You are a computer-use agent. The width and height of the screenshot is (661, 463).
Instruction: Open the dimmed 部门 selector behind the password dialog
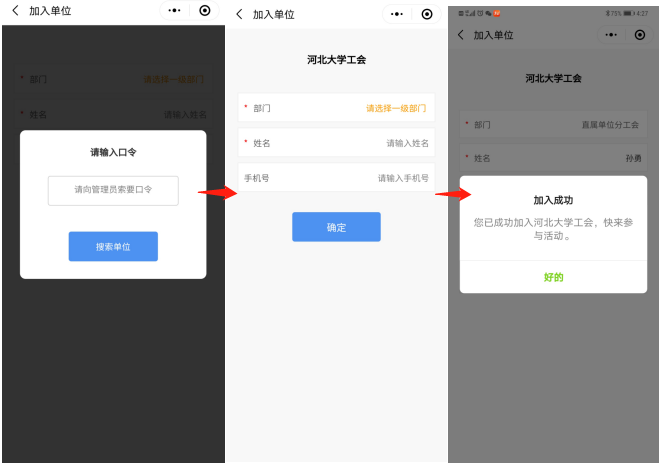tap(174, 79)
